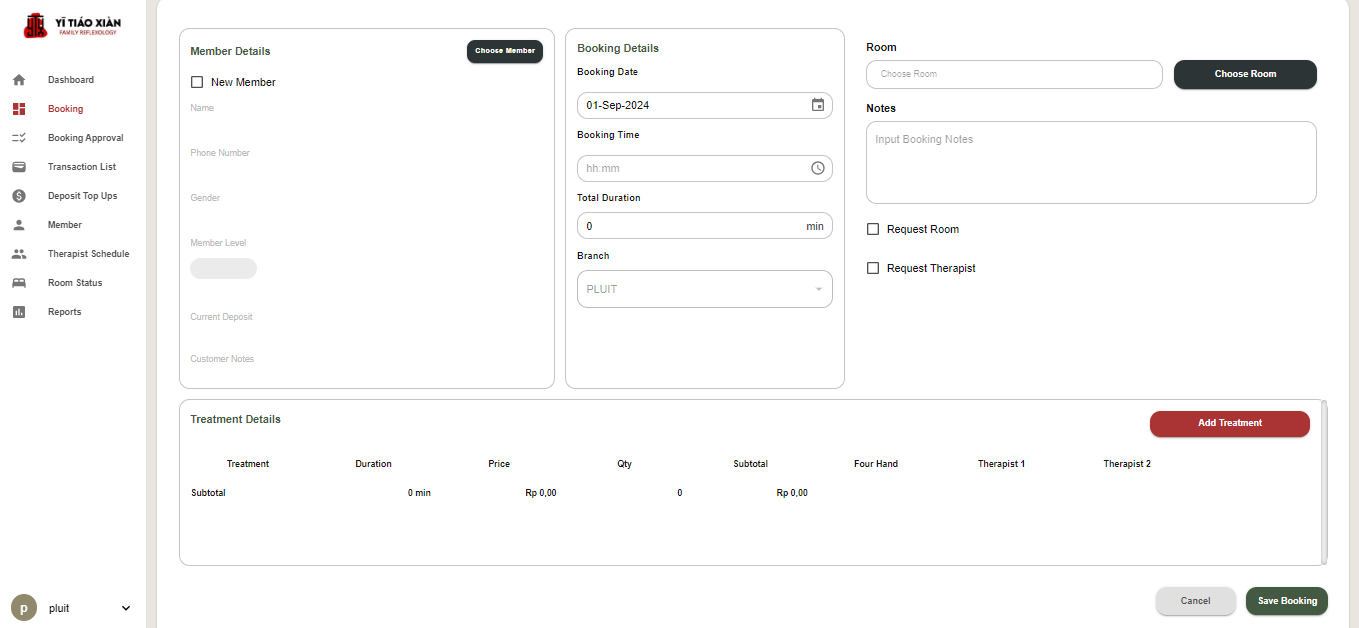The image size is (1359, 628).
Task: Click the Save Booking button
Action: (x=1286, y=601)
